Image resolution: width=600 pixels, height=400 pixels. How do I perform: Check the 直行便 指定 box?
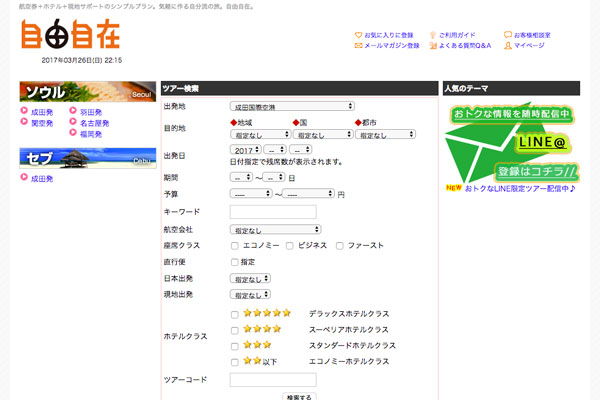(235, 262)
